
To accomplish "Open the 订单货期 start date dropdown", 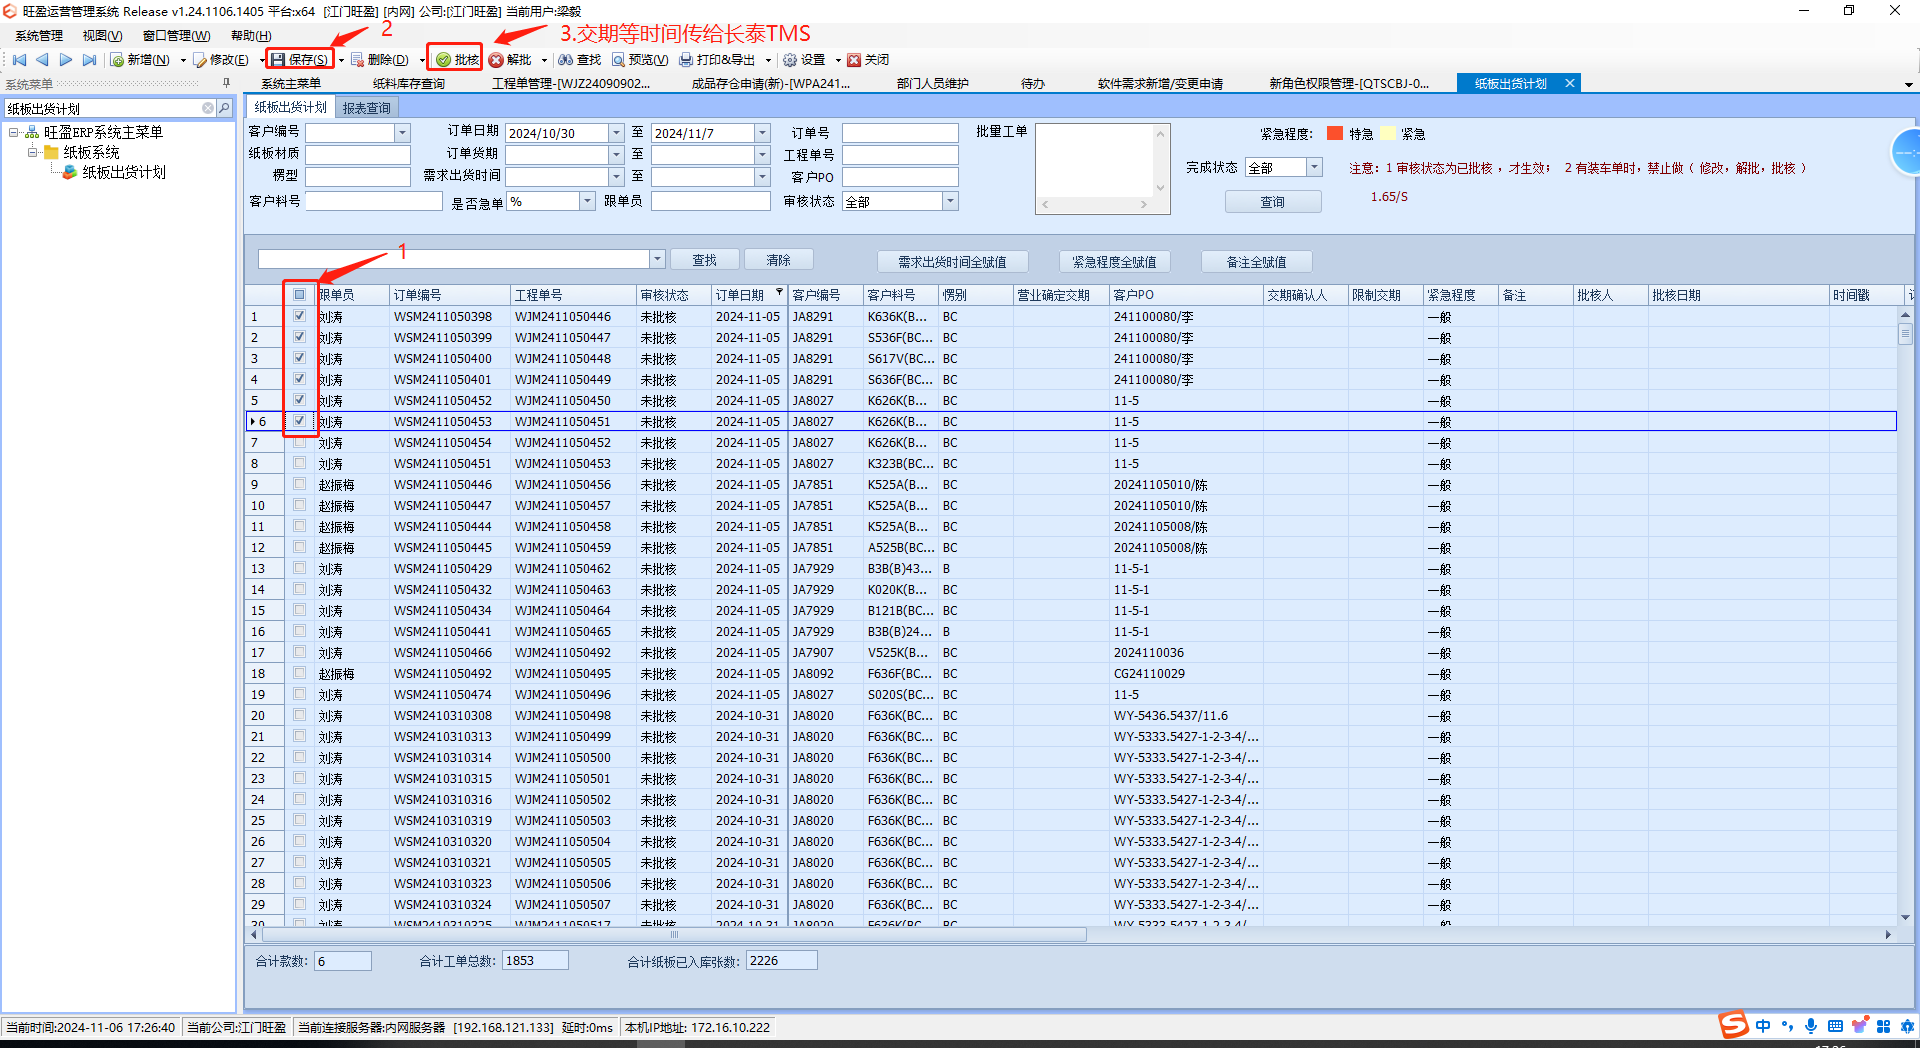I will tap(616, 155).
